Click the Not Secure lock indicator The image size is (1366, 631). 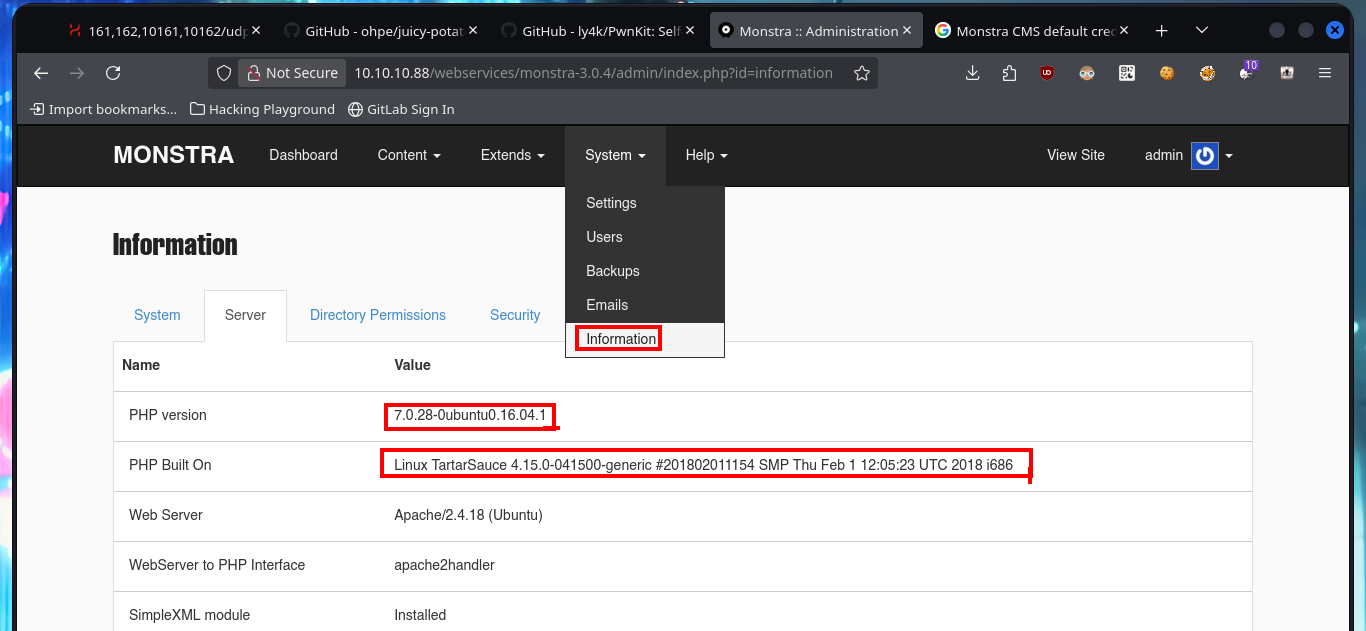click(x=292, y=73)
